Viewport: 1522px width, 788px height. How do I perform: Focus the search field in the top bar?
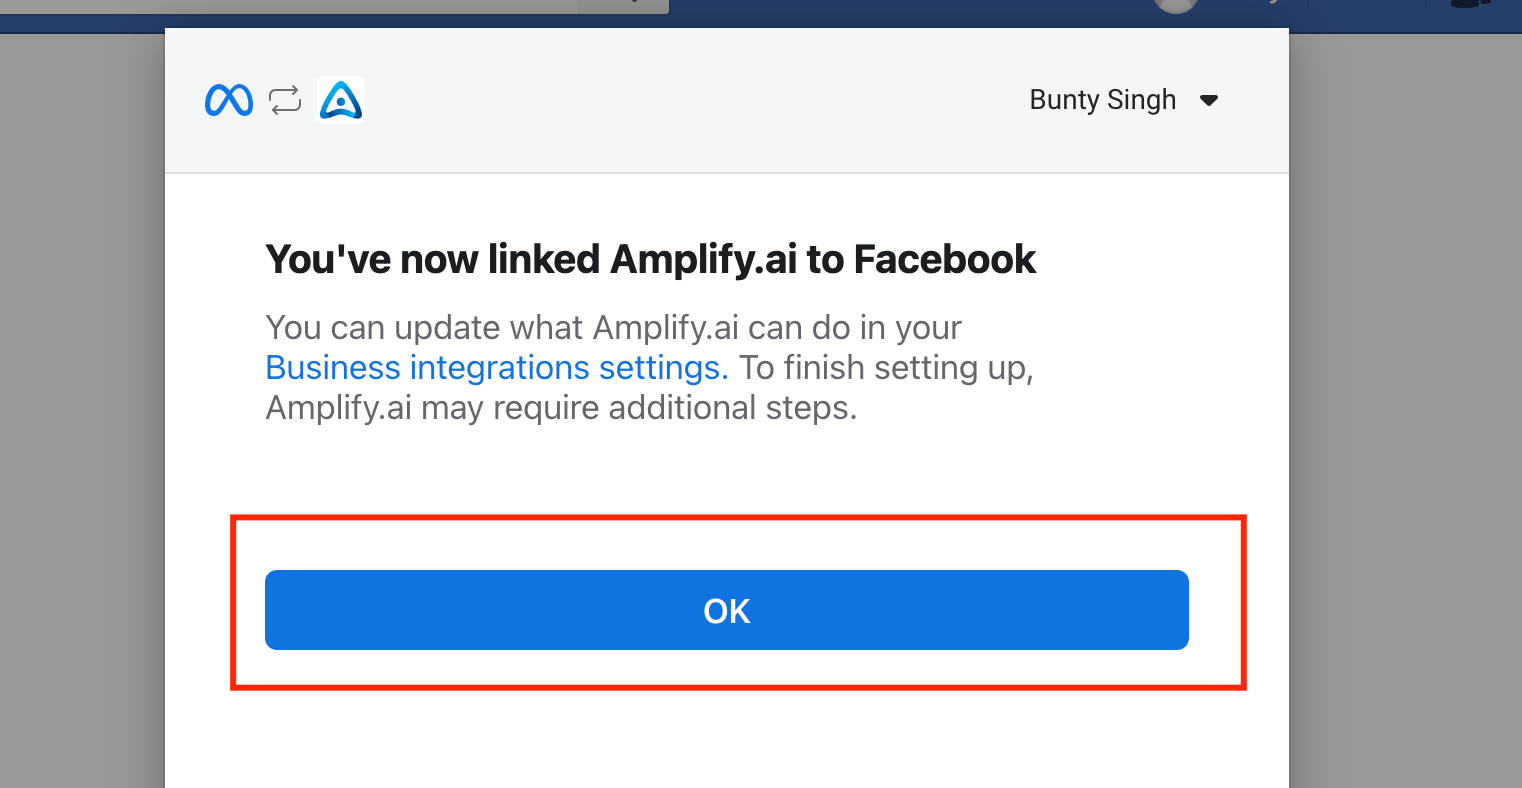pyautogui.click(x=290, y=6)
